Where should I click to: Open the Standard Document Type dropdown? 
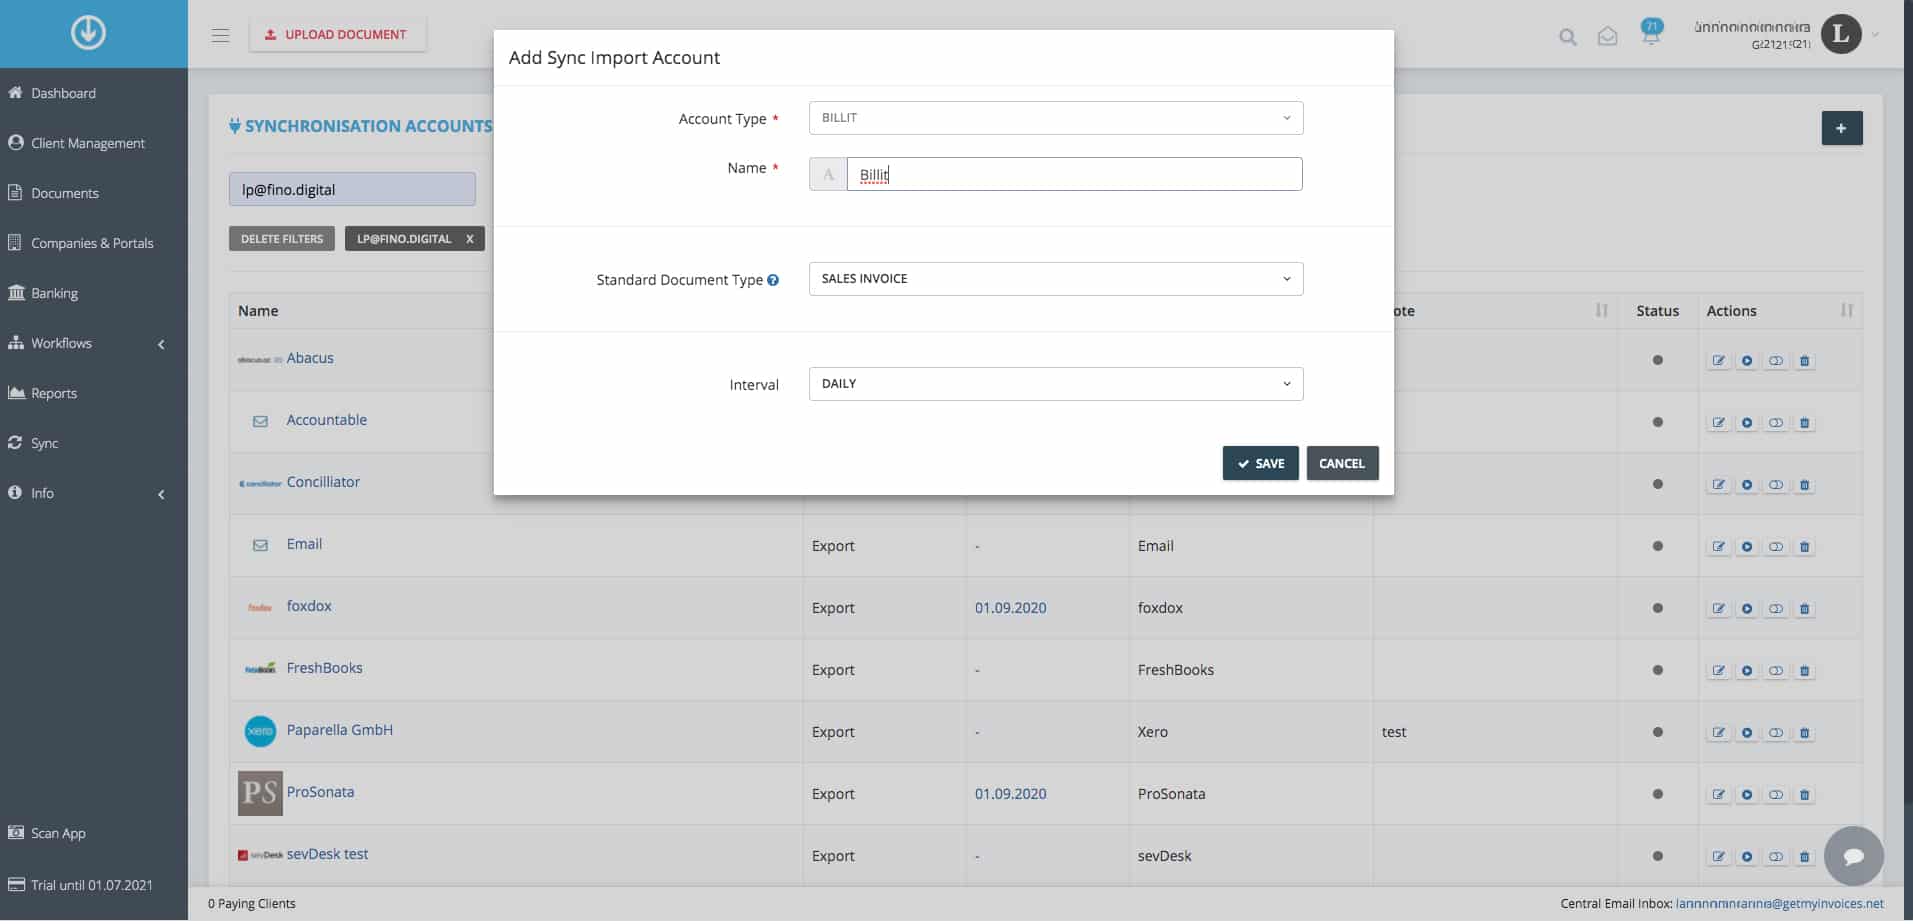coord(1056,279)
